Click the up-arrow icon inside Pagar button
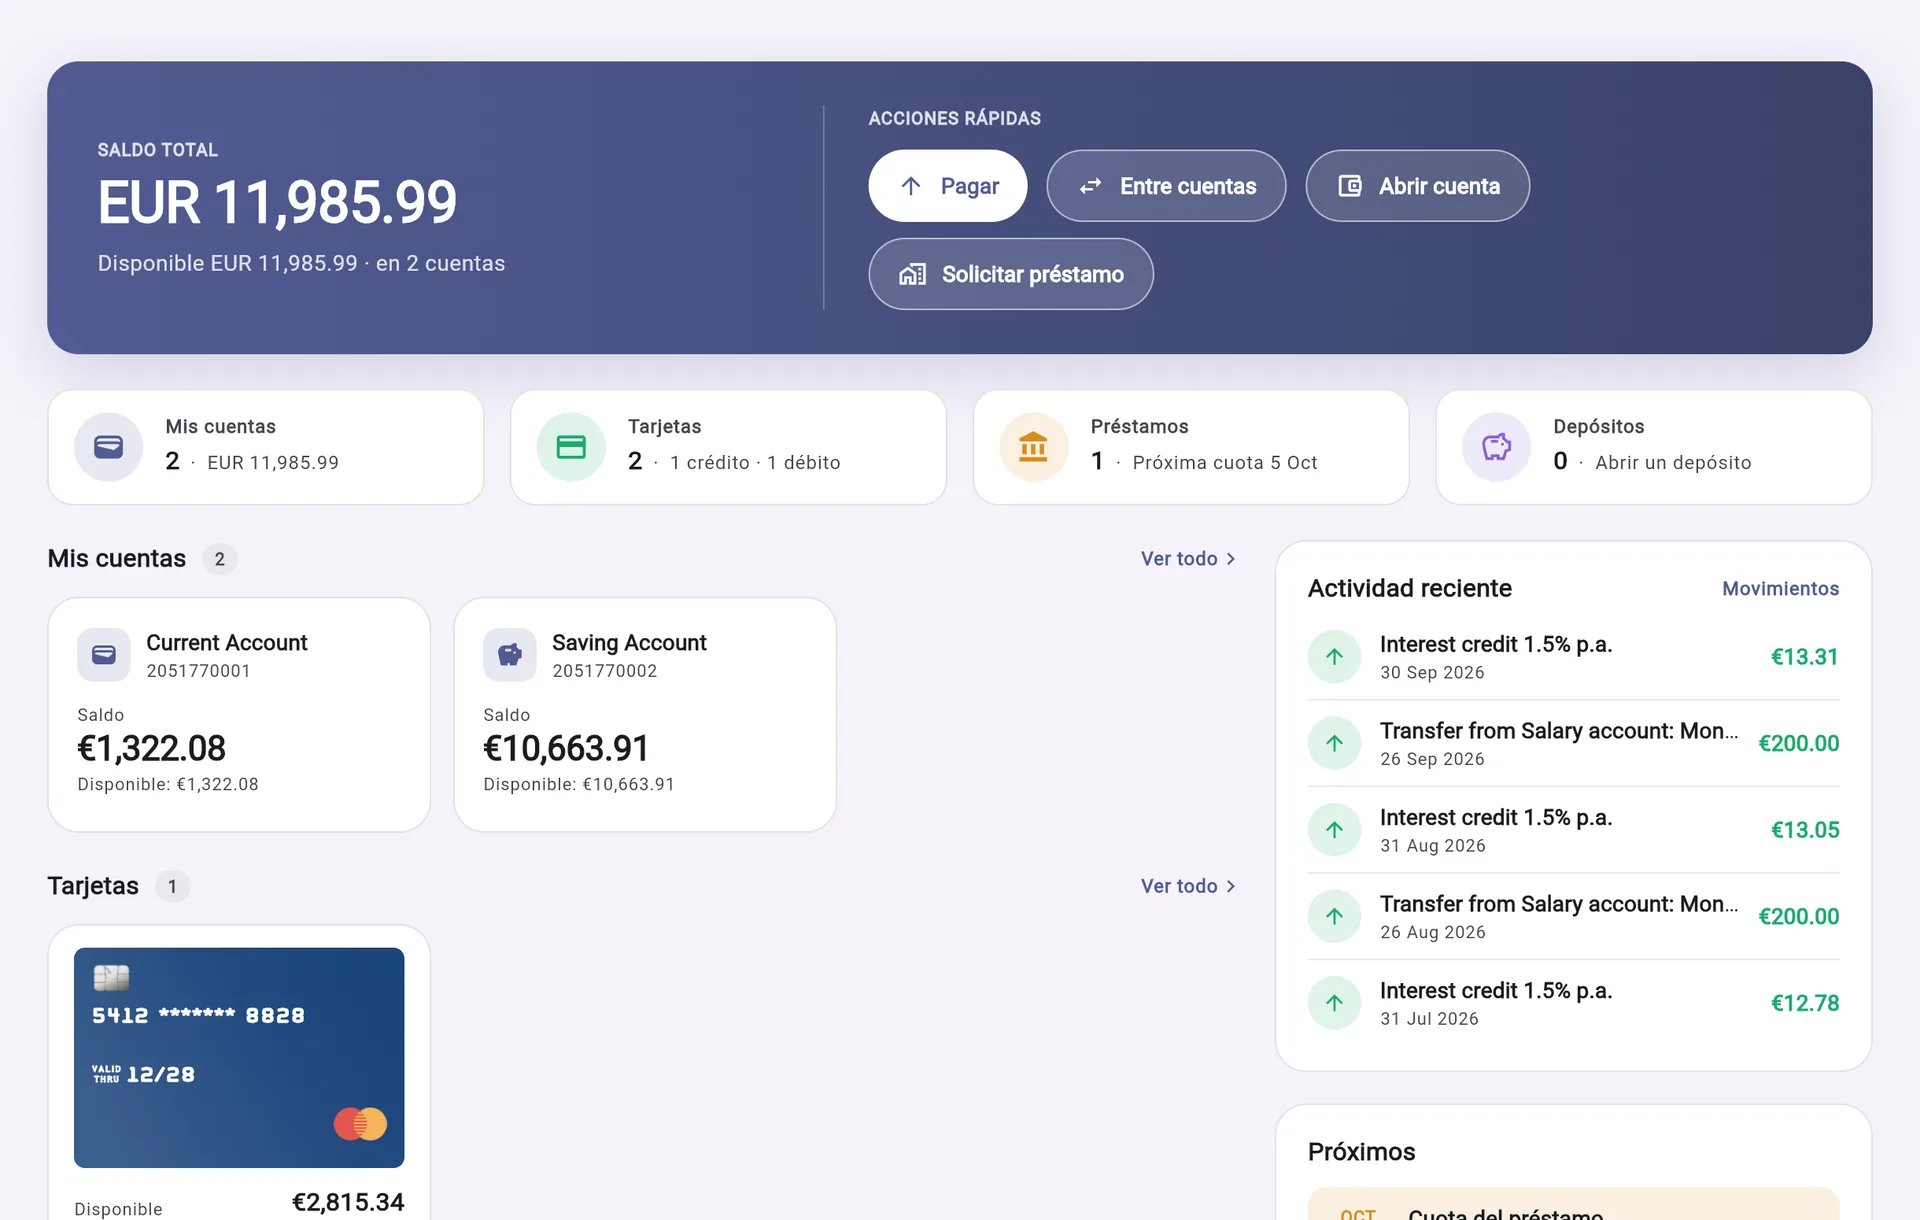Screen dimensions: 1920x1220 [911, 186]
